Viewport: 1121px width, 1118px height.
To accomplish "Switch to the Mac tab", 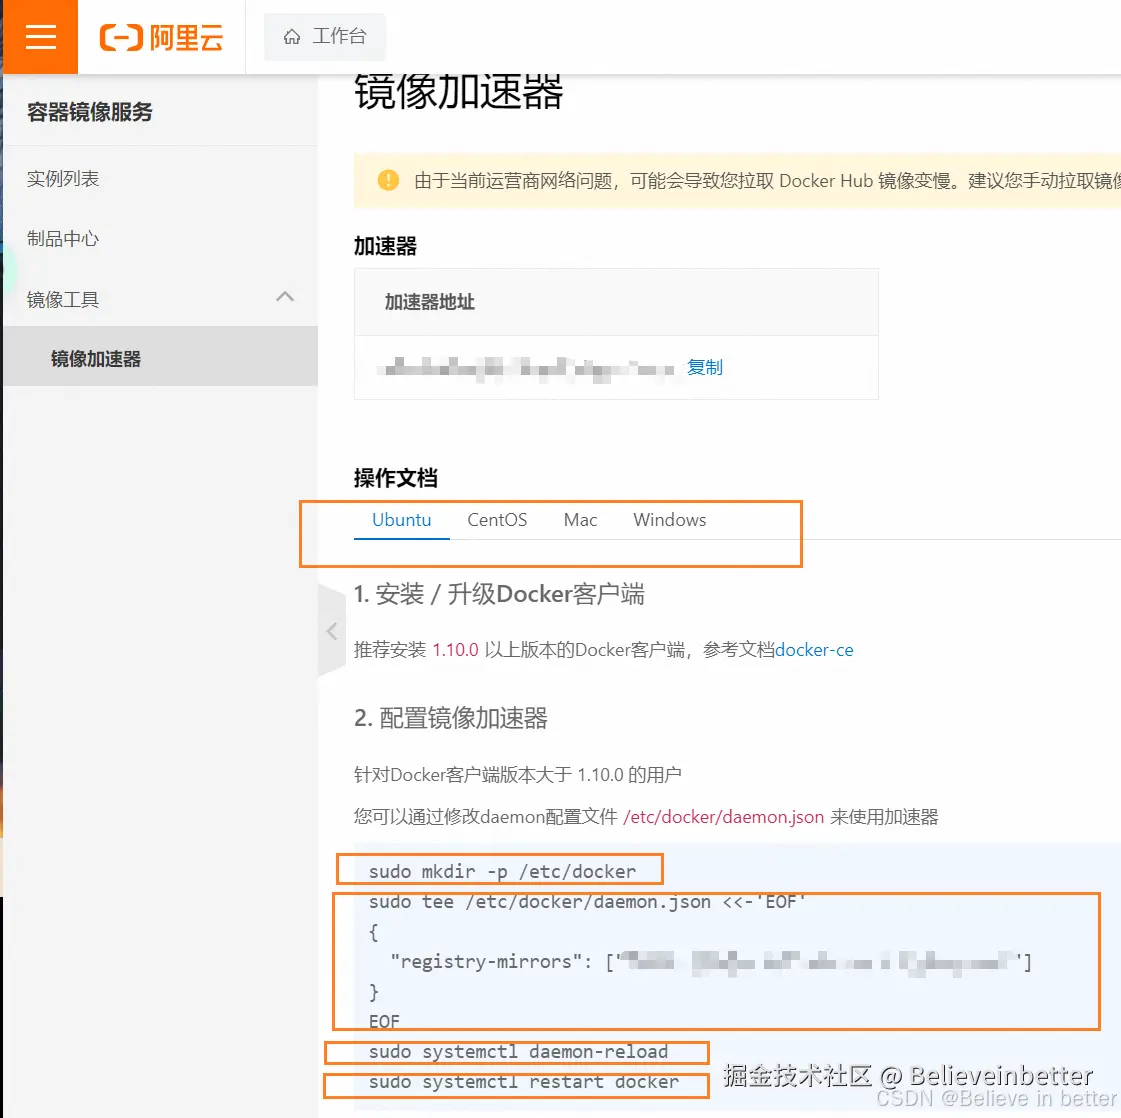I will (580, 520).
